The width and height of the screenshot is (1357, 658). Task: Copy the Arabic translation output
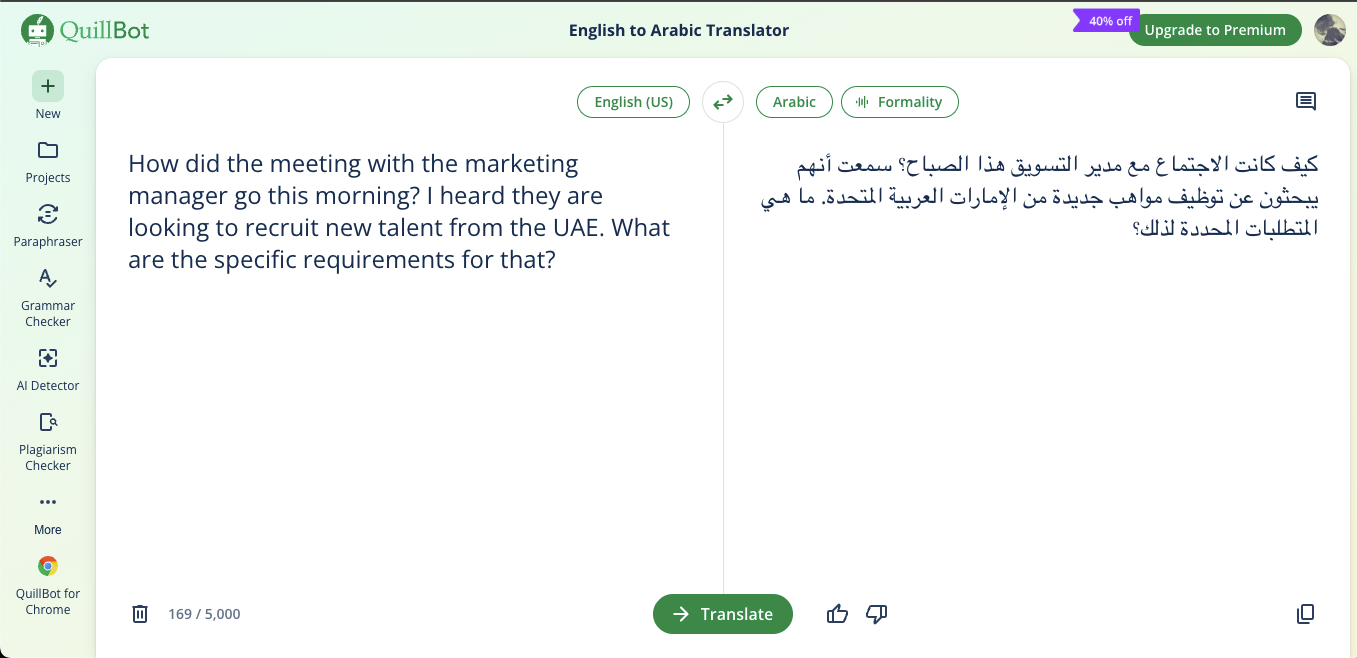pos(1305,613)
